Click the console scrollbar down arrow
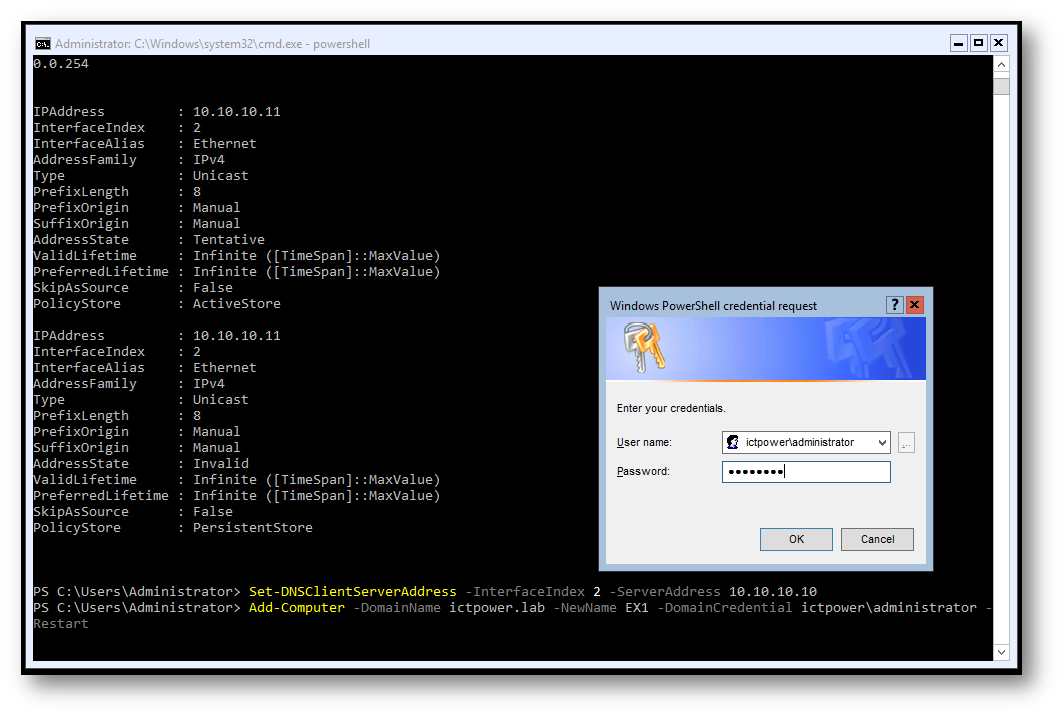The image size is (1064, 717). pyautogui.click(x=1001, y=652)
